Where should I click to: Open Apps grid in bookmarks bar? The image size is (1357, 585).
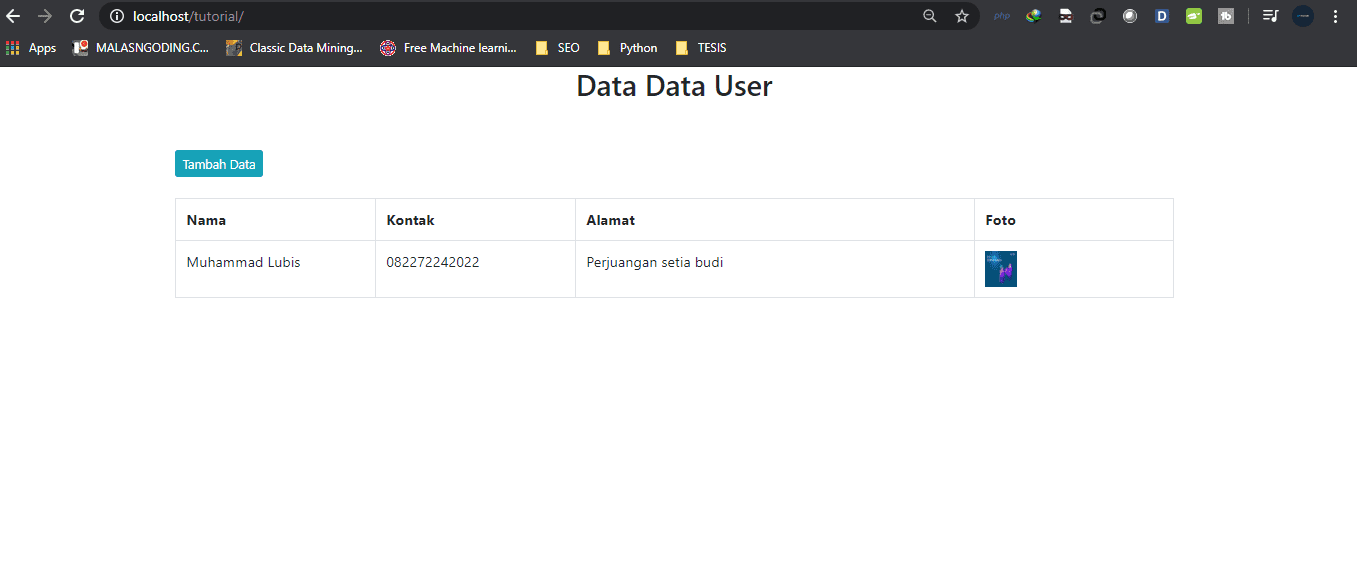31,48
